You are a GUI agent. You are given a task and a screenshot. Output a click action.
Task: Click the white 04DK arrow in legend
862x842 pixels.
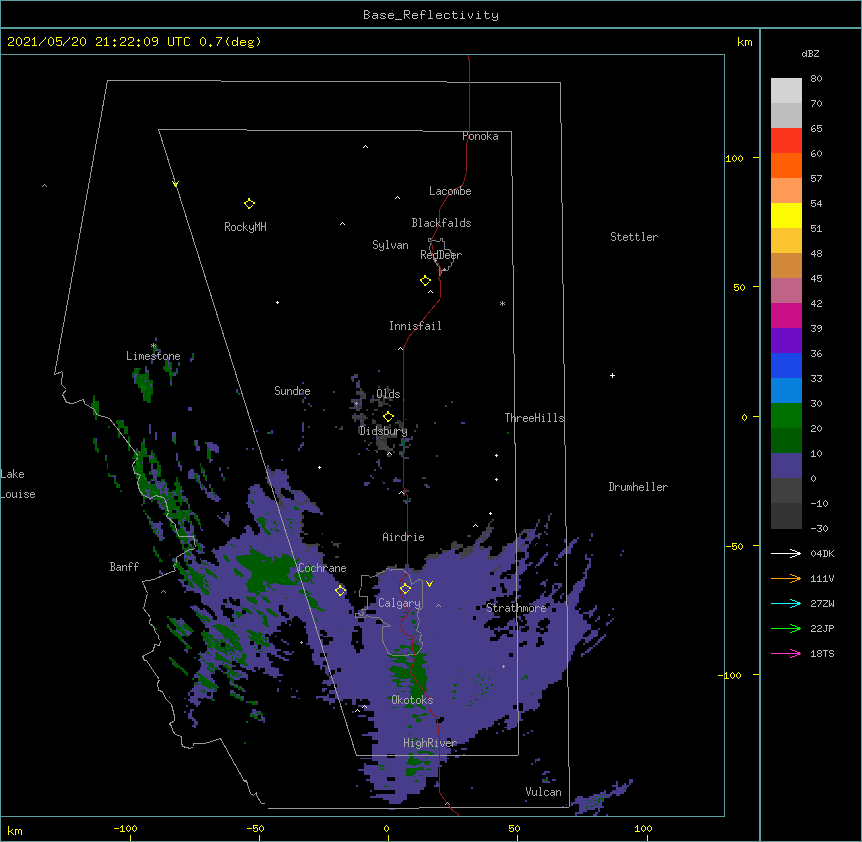786,553
